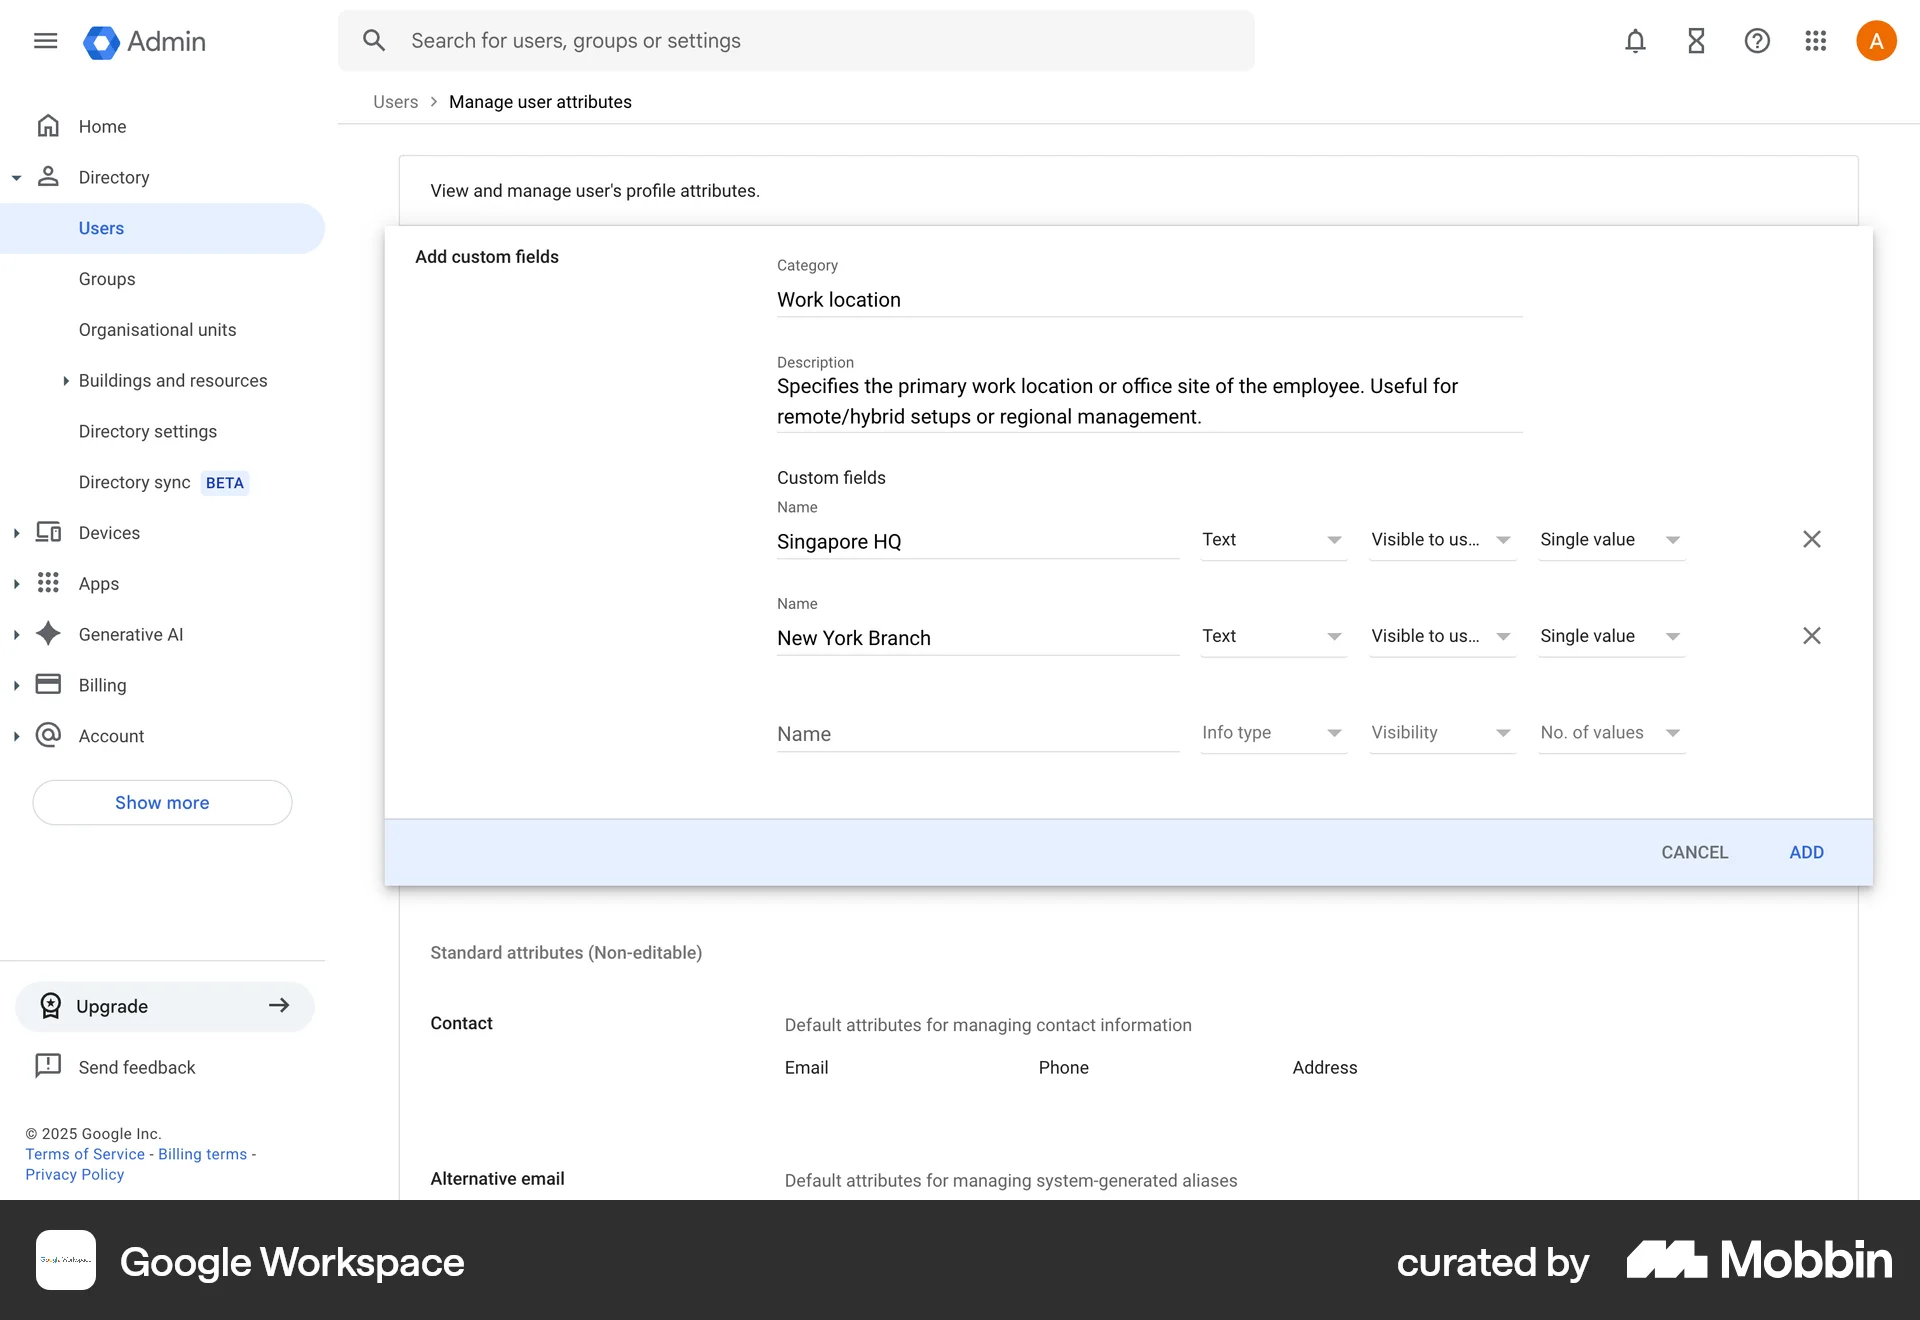The height and width of the screenshot is (1320, 1920).
Task: Open the help question mark icon
Action: 1757,41
